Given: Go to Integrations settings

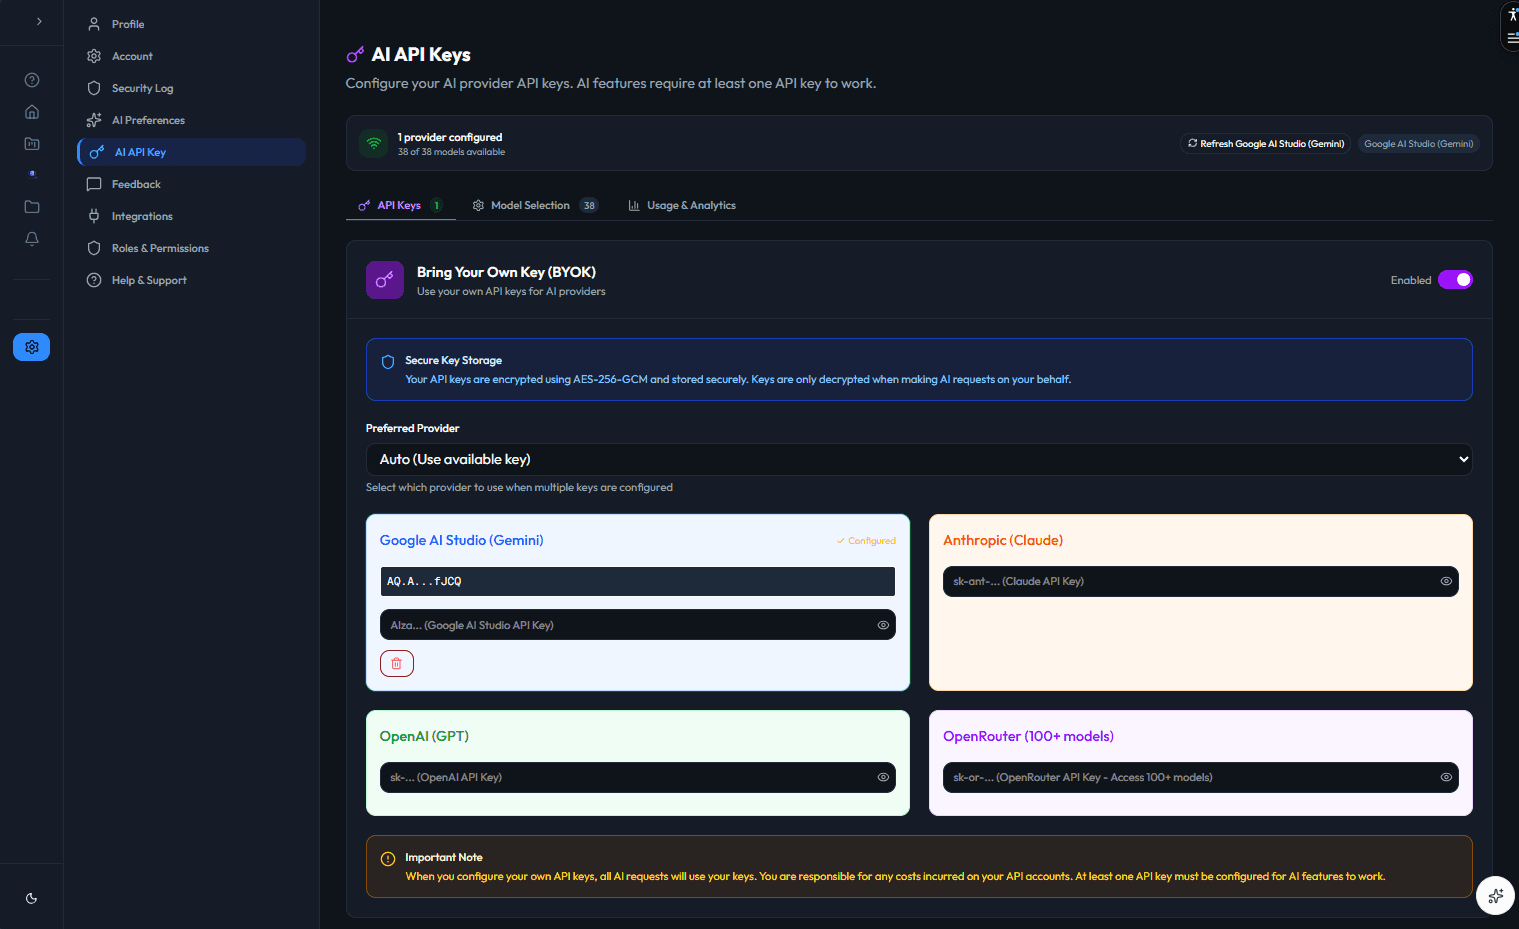Looking at the screenshot, I should (x=192, y=216).
